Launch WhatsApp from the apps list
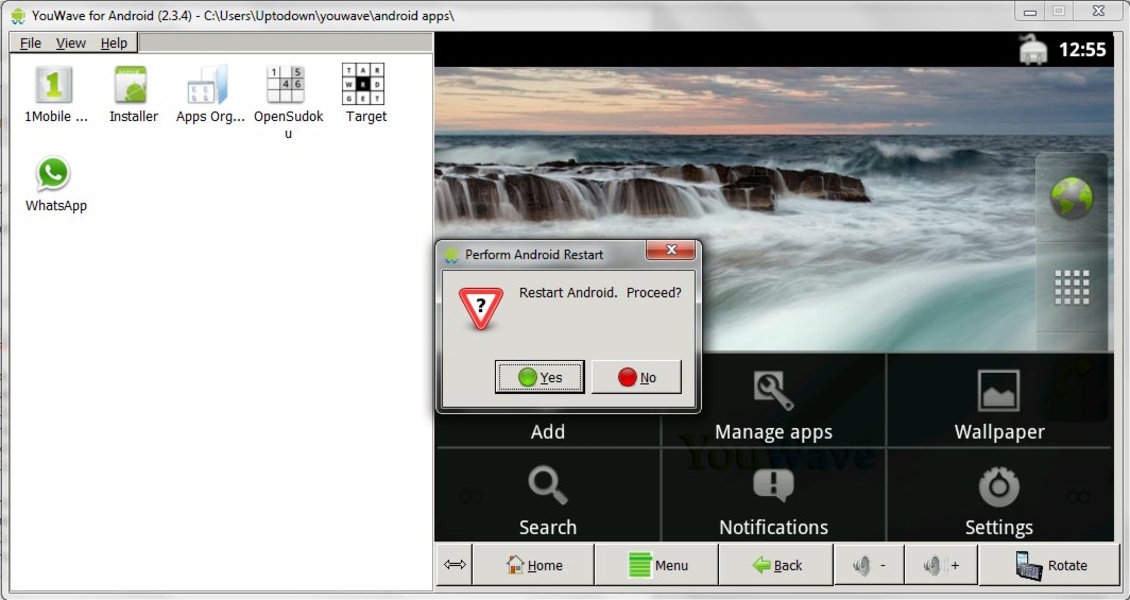This screenshot has width=1130, height=600. 54,175
